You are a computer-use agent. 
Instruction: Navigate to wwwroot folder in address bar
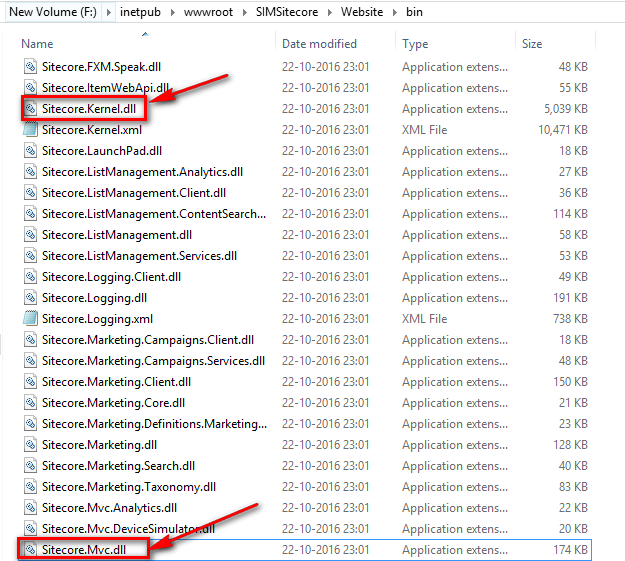(x=208, y=12)
